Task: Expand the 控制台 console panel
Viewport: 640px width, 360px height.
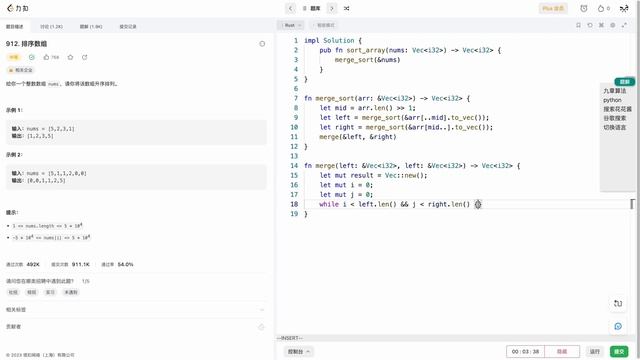Action: pyautogui.click(x=299, y=351)
